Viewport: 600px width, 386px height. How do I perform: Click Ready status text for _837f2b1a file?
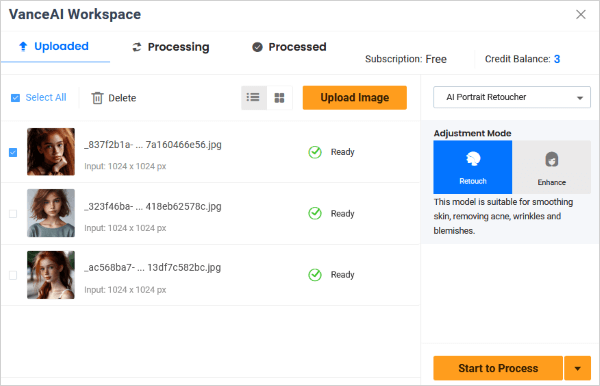click(342, 152)
